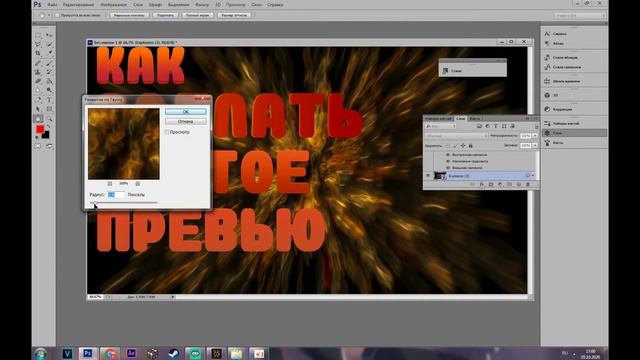Toggle scroll all windows checkbox
640x360 pixels.
(x=57, y=16)
